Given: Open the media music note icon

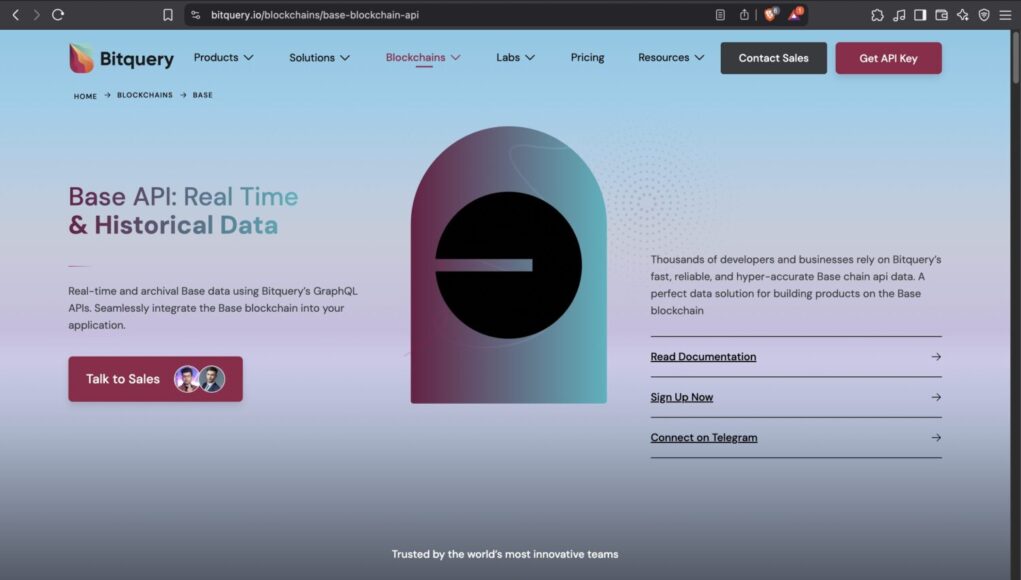Looking at the screenshot, I should 899,14.
